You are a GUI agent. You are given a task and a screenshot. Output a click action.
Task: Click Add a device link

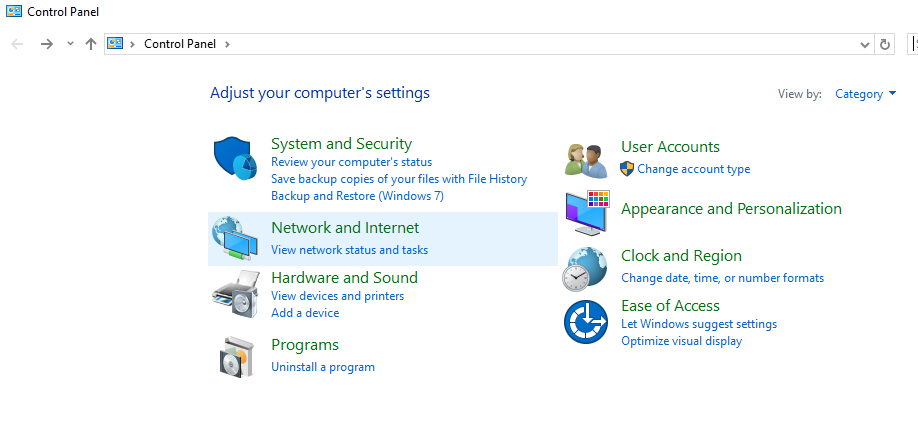point(305,313)
